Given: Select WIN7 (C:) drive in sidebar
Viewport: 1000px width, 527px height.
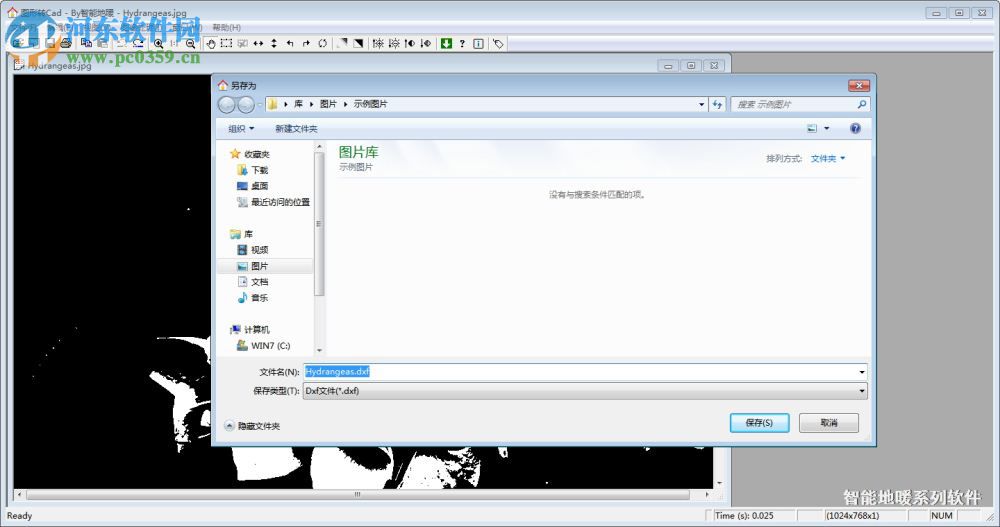Looking at the screenshot, I should (263, 346).
